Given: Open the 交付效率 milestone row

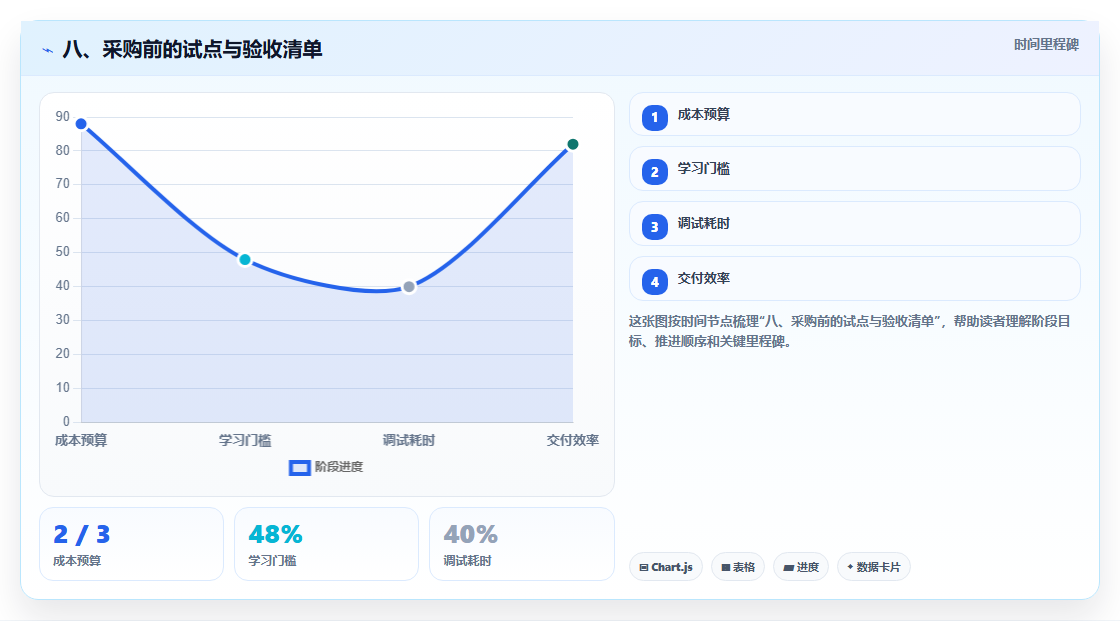Looking at the screenshot, I should click(x=854, y=279).
